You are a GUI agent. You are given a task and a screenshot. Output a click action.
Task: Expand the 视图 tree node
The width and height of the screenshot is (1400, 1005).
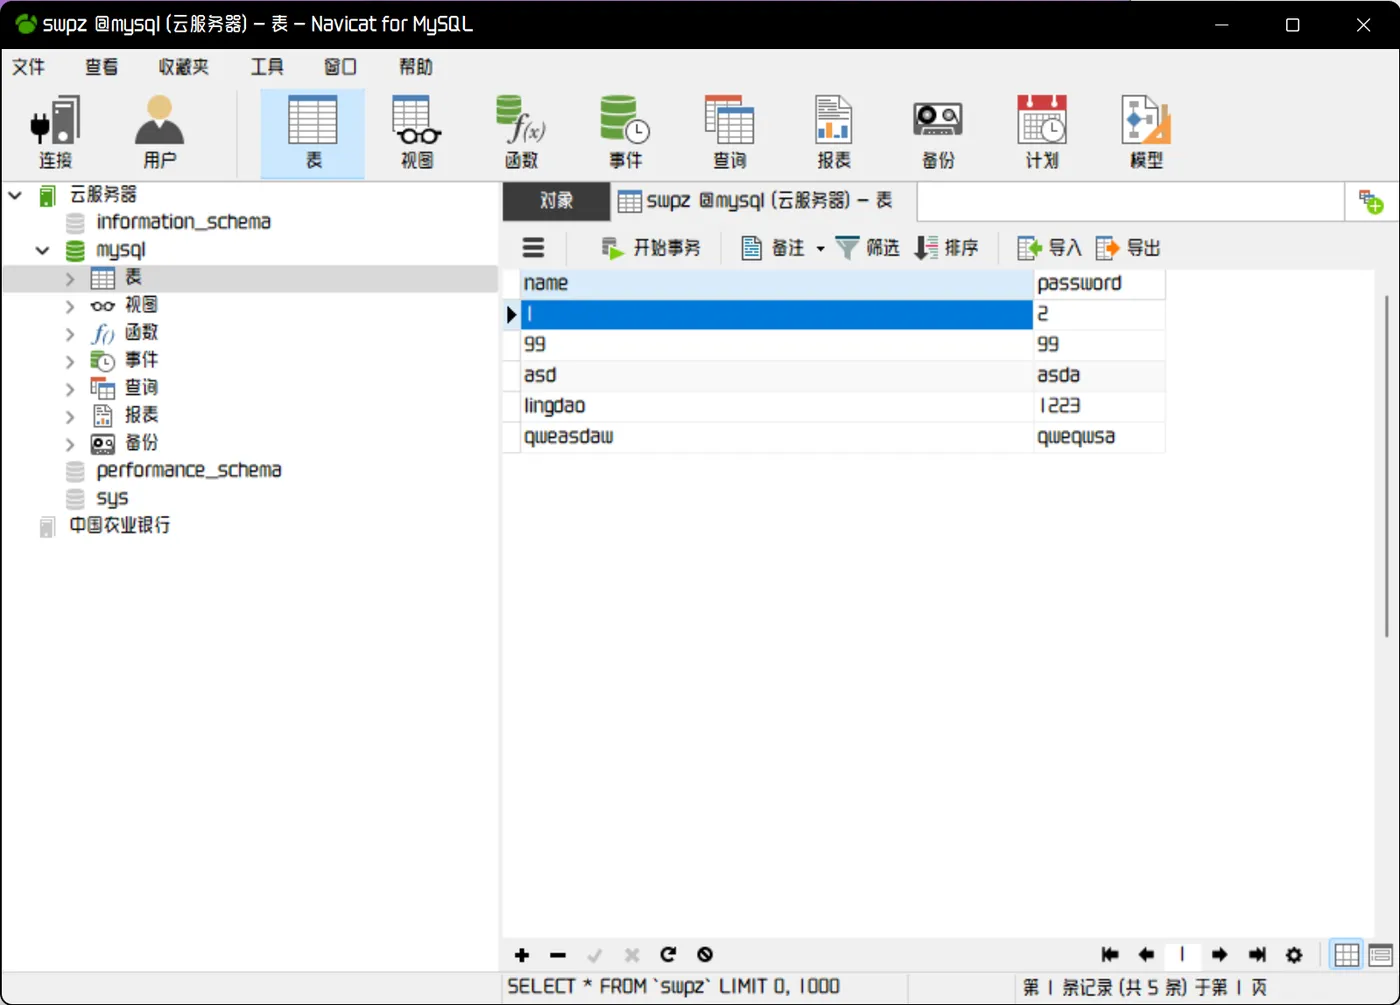(70, 306)
